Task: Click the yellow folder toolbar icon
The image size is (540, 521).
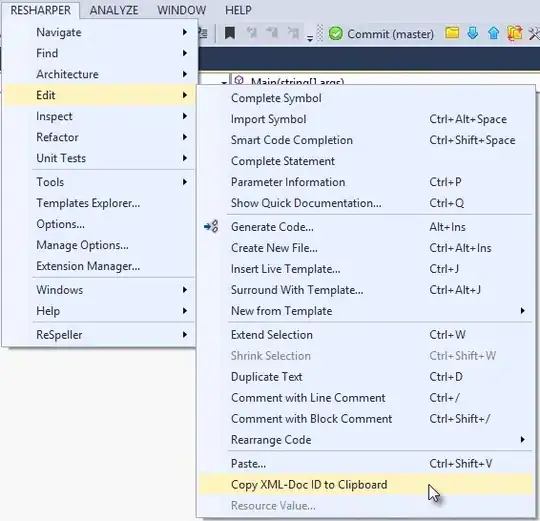Action: [452, 33]
